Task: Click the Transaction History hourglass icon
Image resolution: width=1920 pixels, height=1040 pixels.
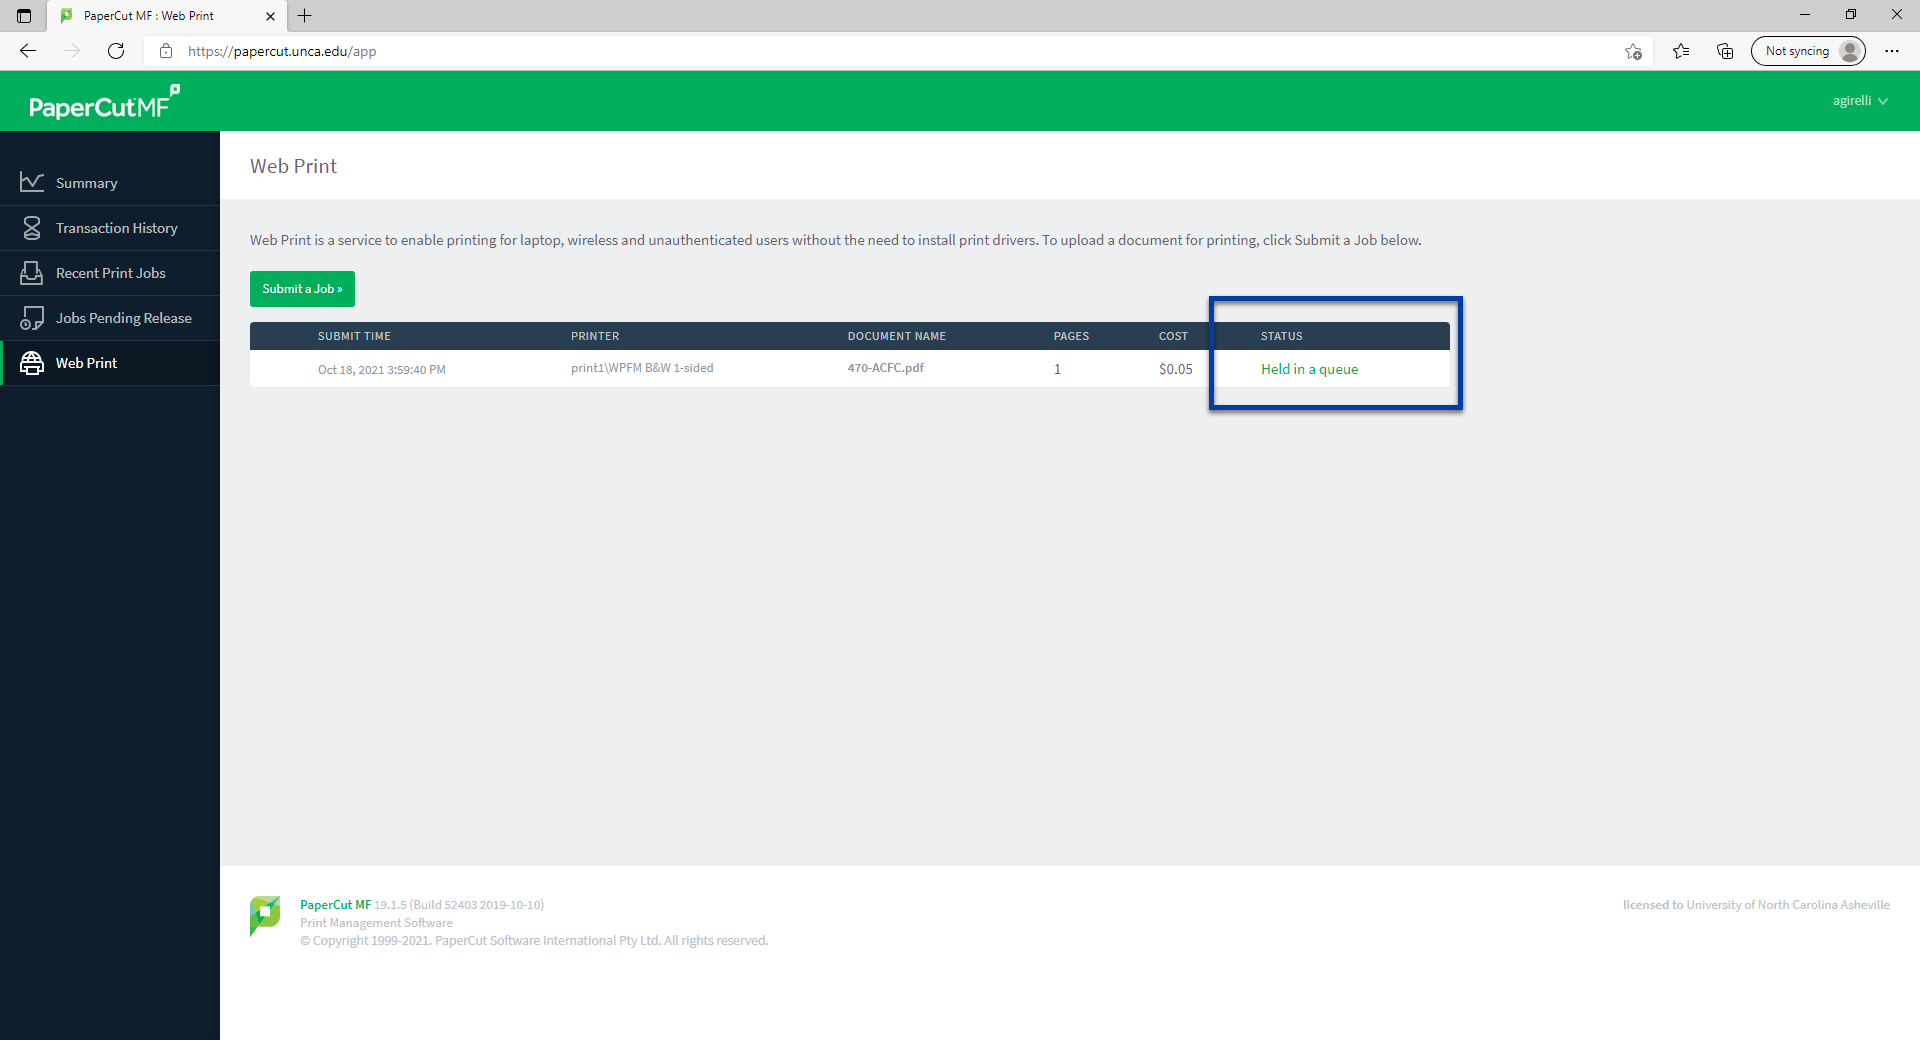Action: pyautogui.click(x=32, y=228)
